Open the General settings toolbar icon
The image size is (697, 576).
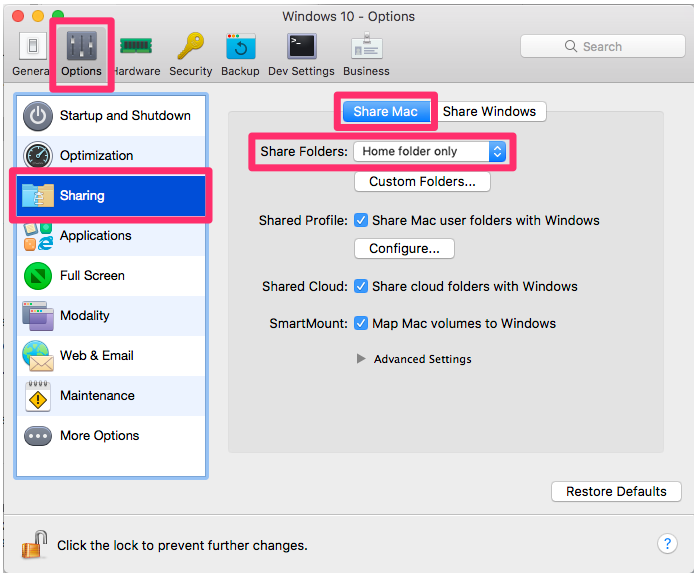click(x=33, y=46)
